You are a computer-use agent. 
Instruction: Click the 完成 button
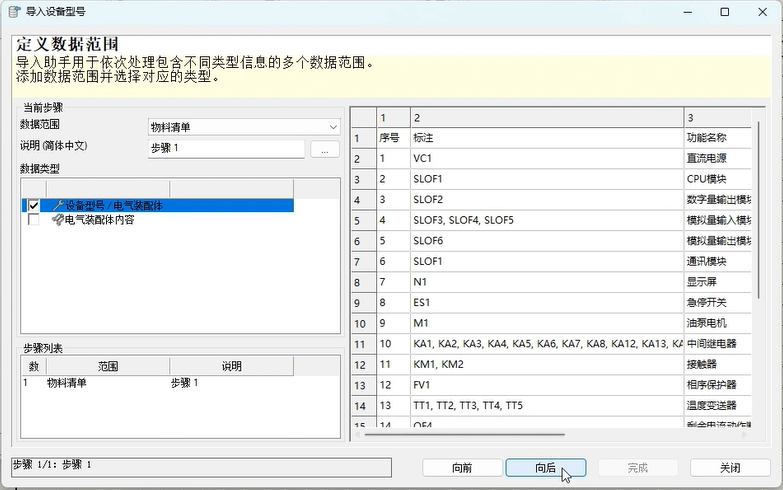(638, 468)
